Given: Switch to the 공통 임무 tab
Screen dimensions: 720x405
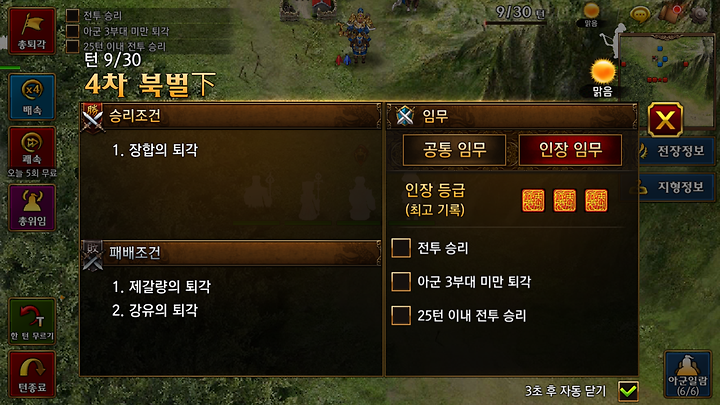Looking at the screenshot, I should point(454,150).
